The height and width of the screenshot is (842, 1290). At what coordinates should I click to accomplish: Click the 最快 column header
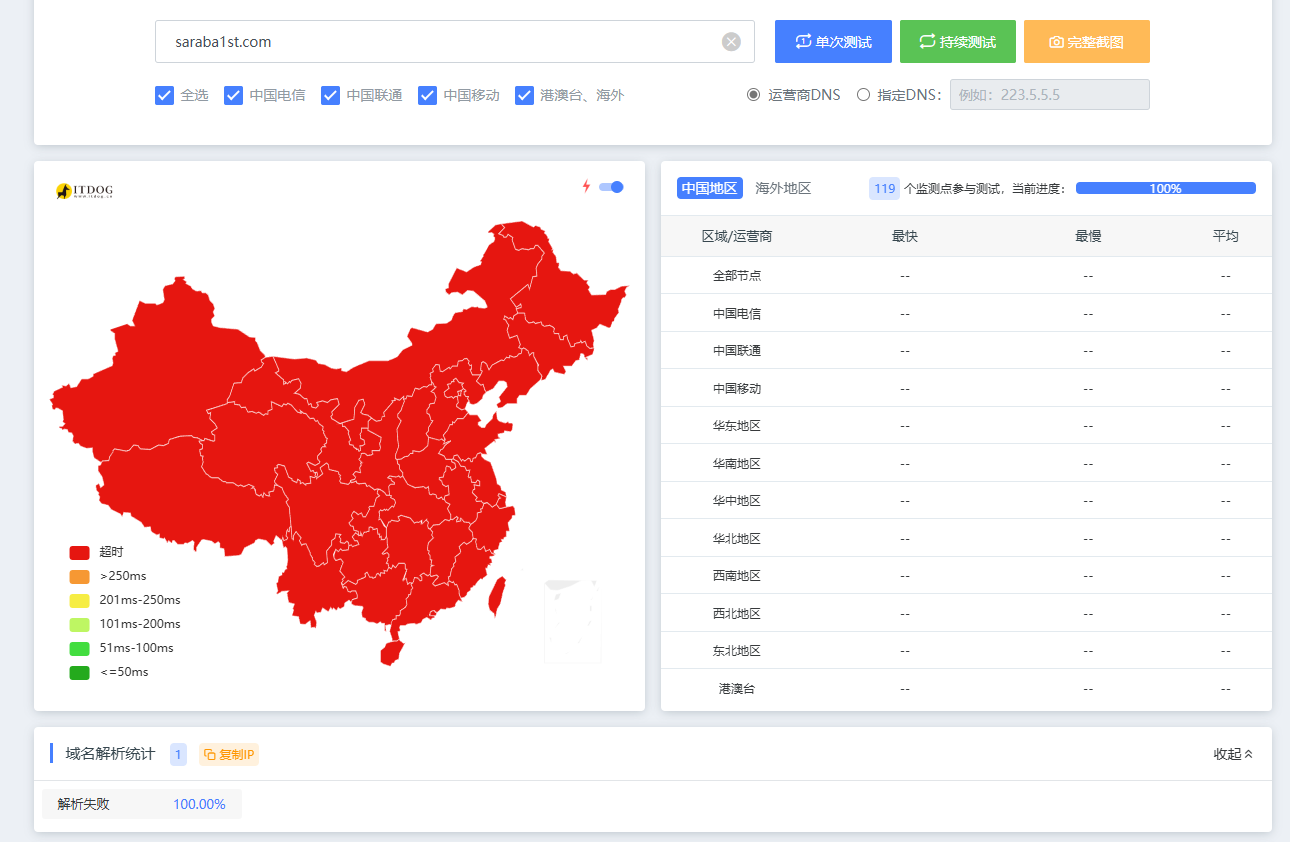[x=905, y=236]
